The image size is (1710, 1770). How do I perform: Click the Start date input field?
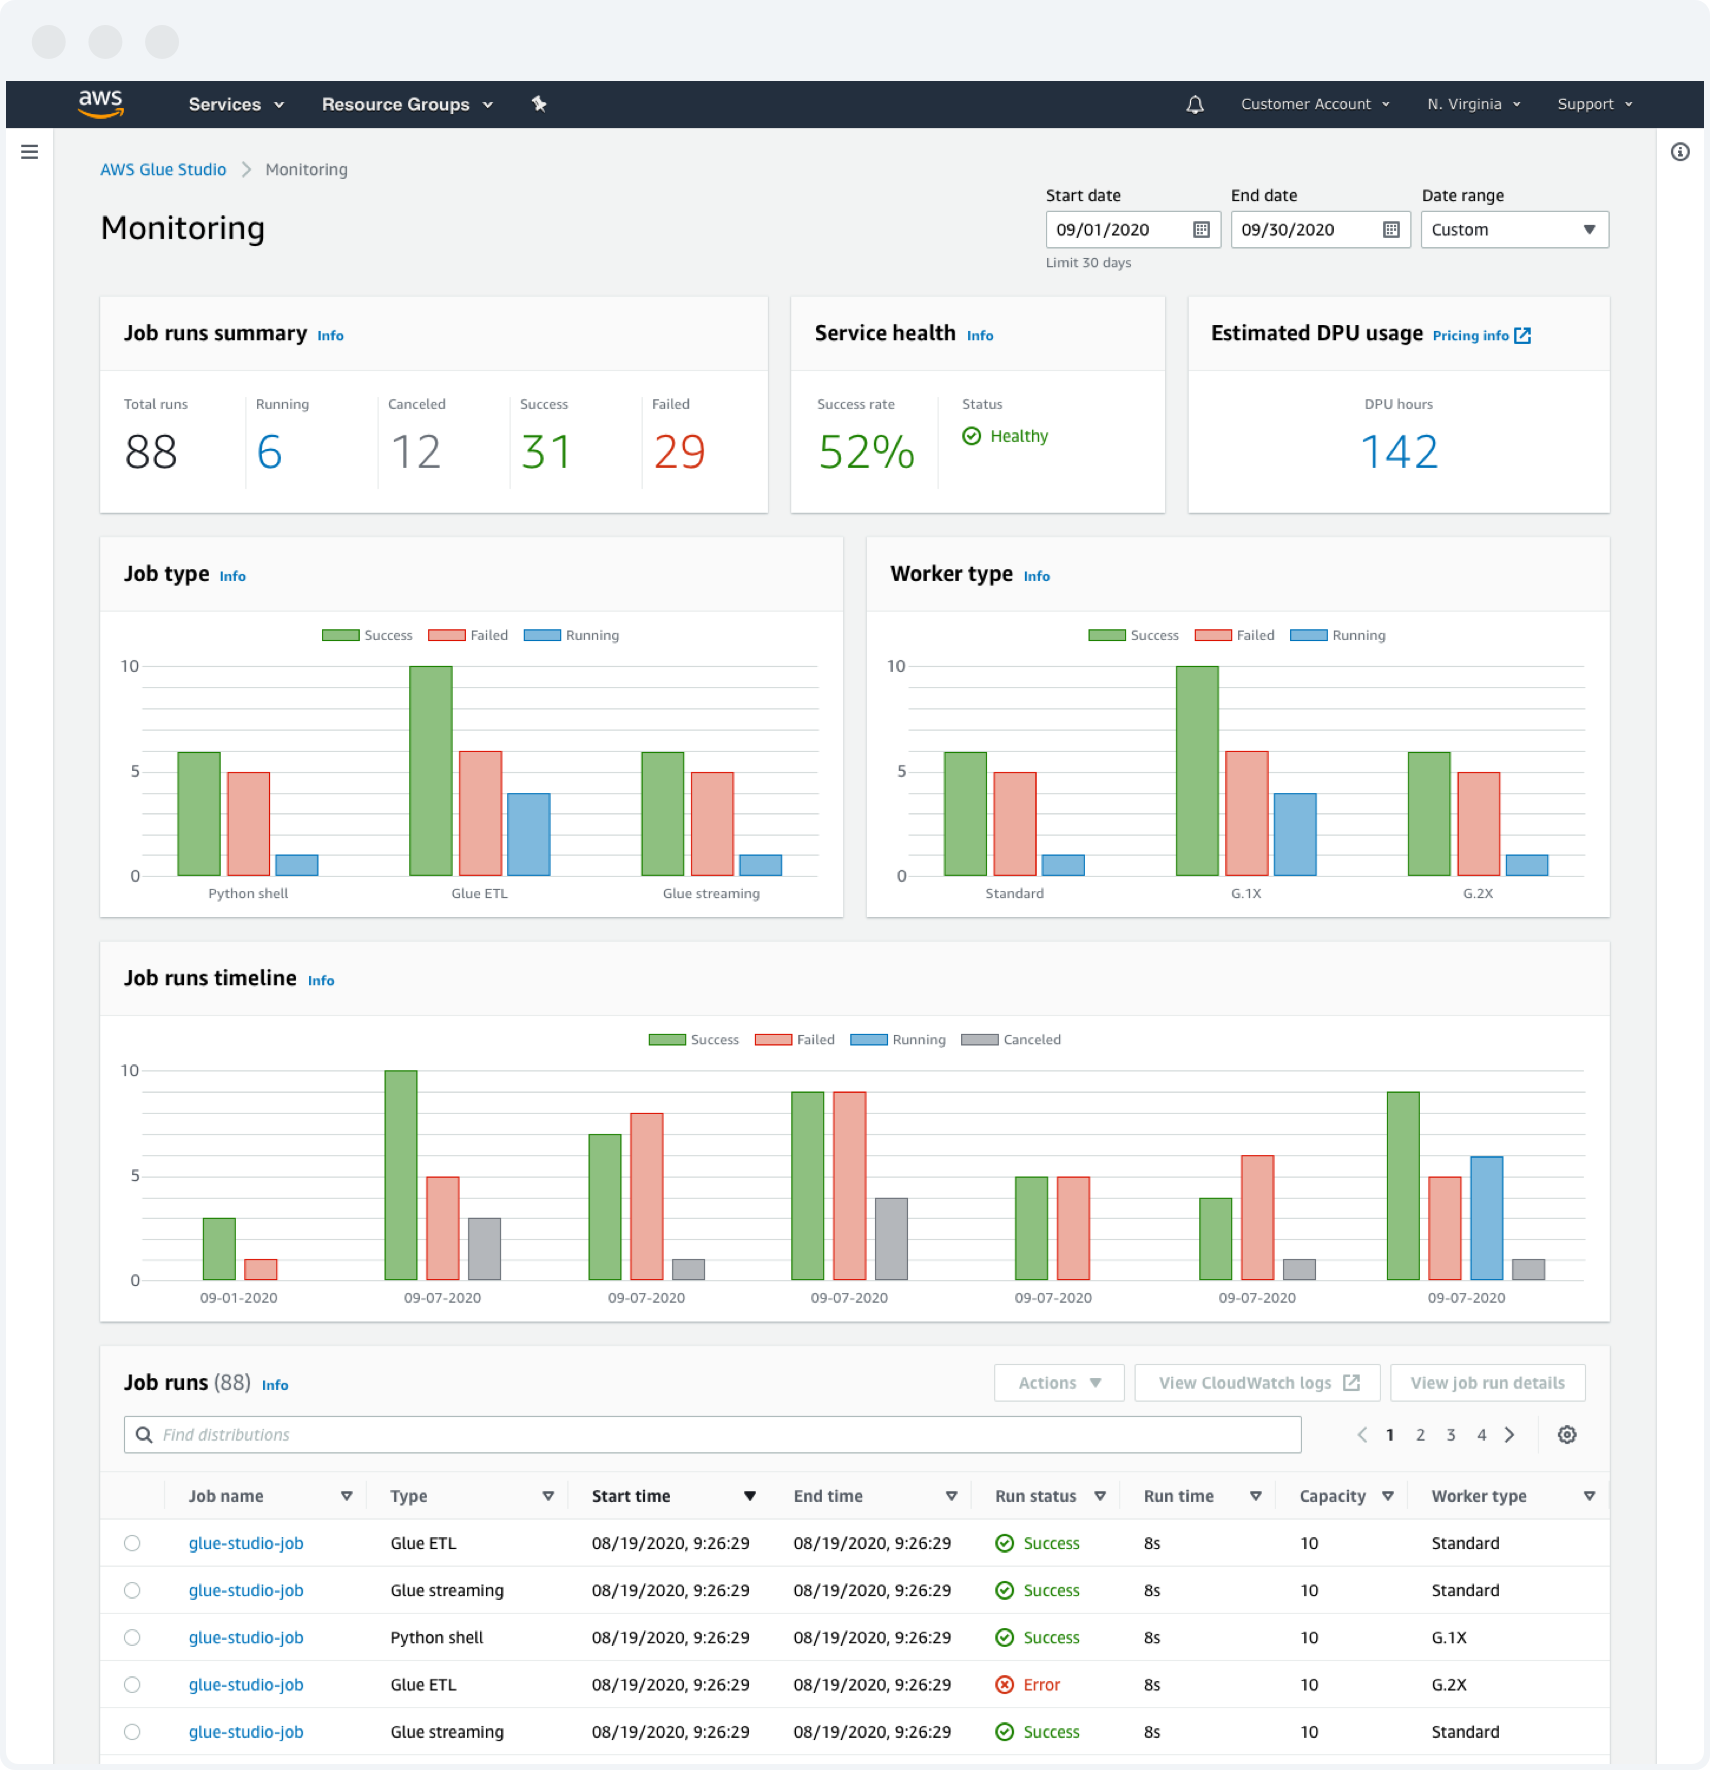(1133, 230)
